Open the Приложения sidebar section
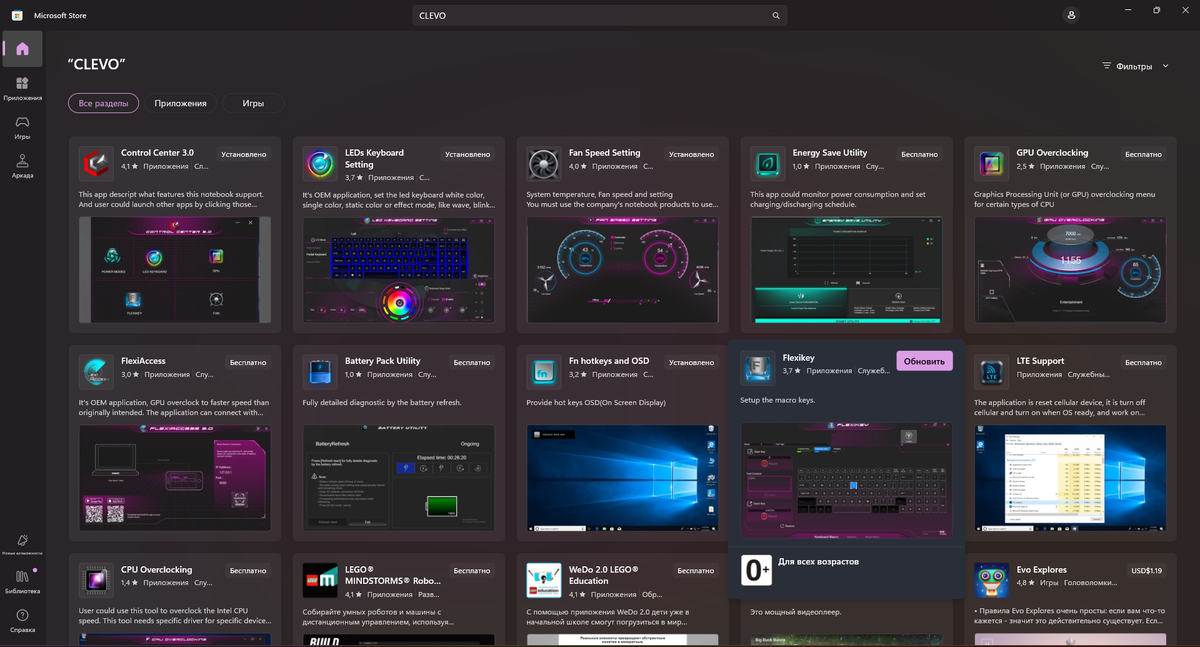Viewport: 1200px width, 647px height. pos(22,89)
